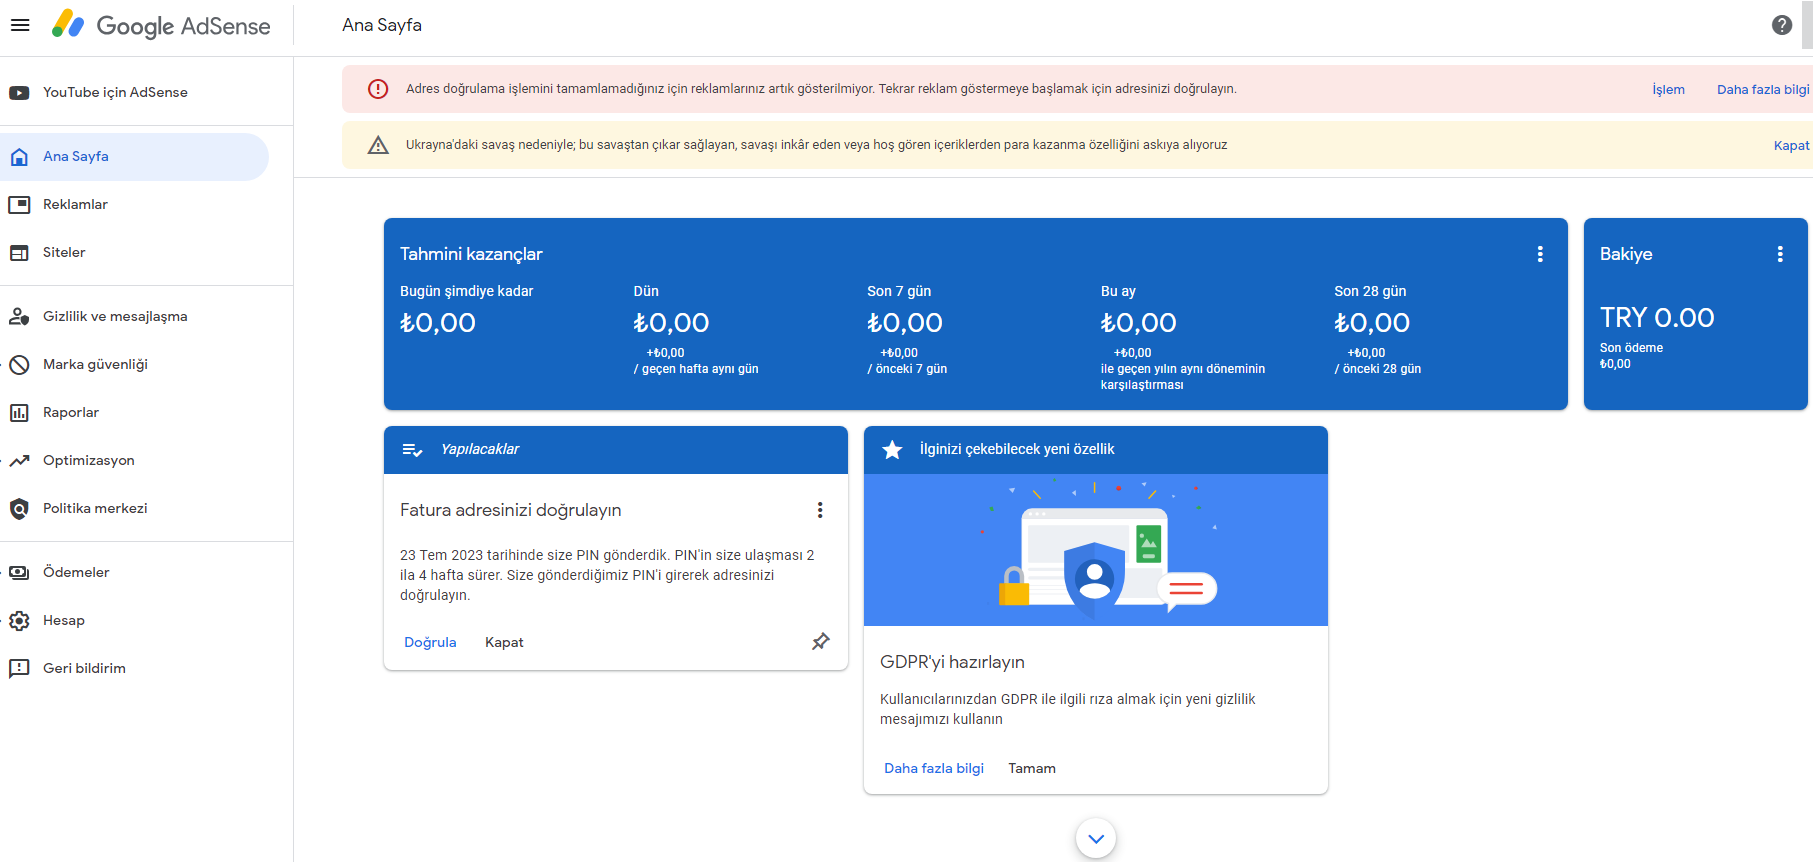Click İşlem link in address alert
Screen dimensions: 1813x862
click(x=1668, y=90)
